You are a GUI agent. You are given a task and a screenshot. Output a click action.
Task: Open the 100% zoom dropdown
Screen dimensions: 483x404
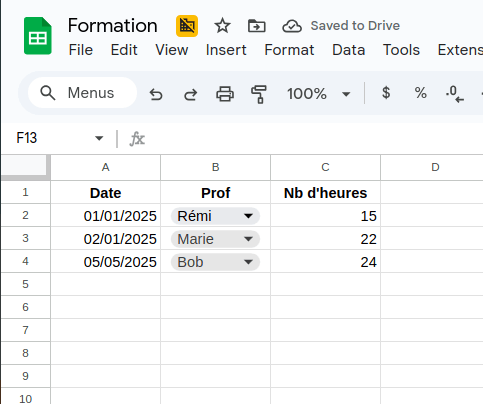click(x=318, y=94)
